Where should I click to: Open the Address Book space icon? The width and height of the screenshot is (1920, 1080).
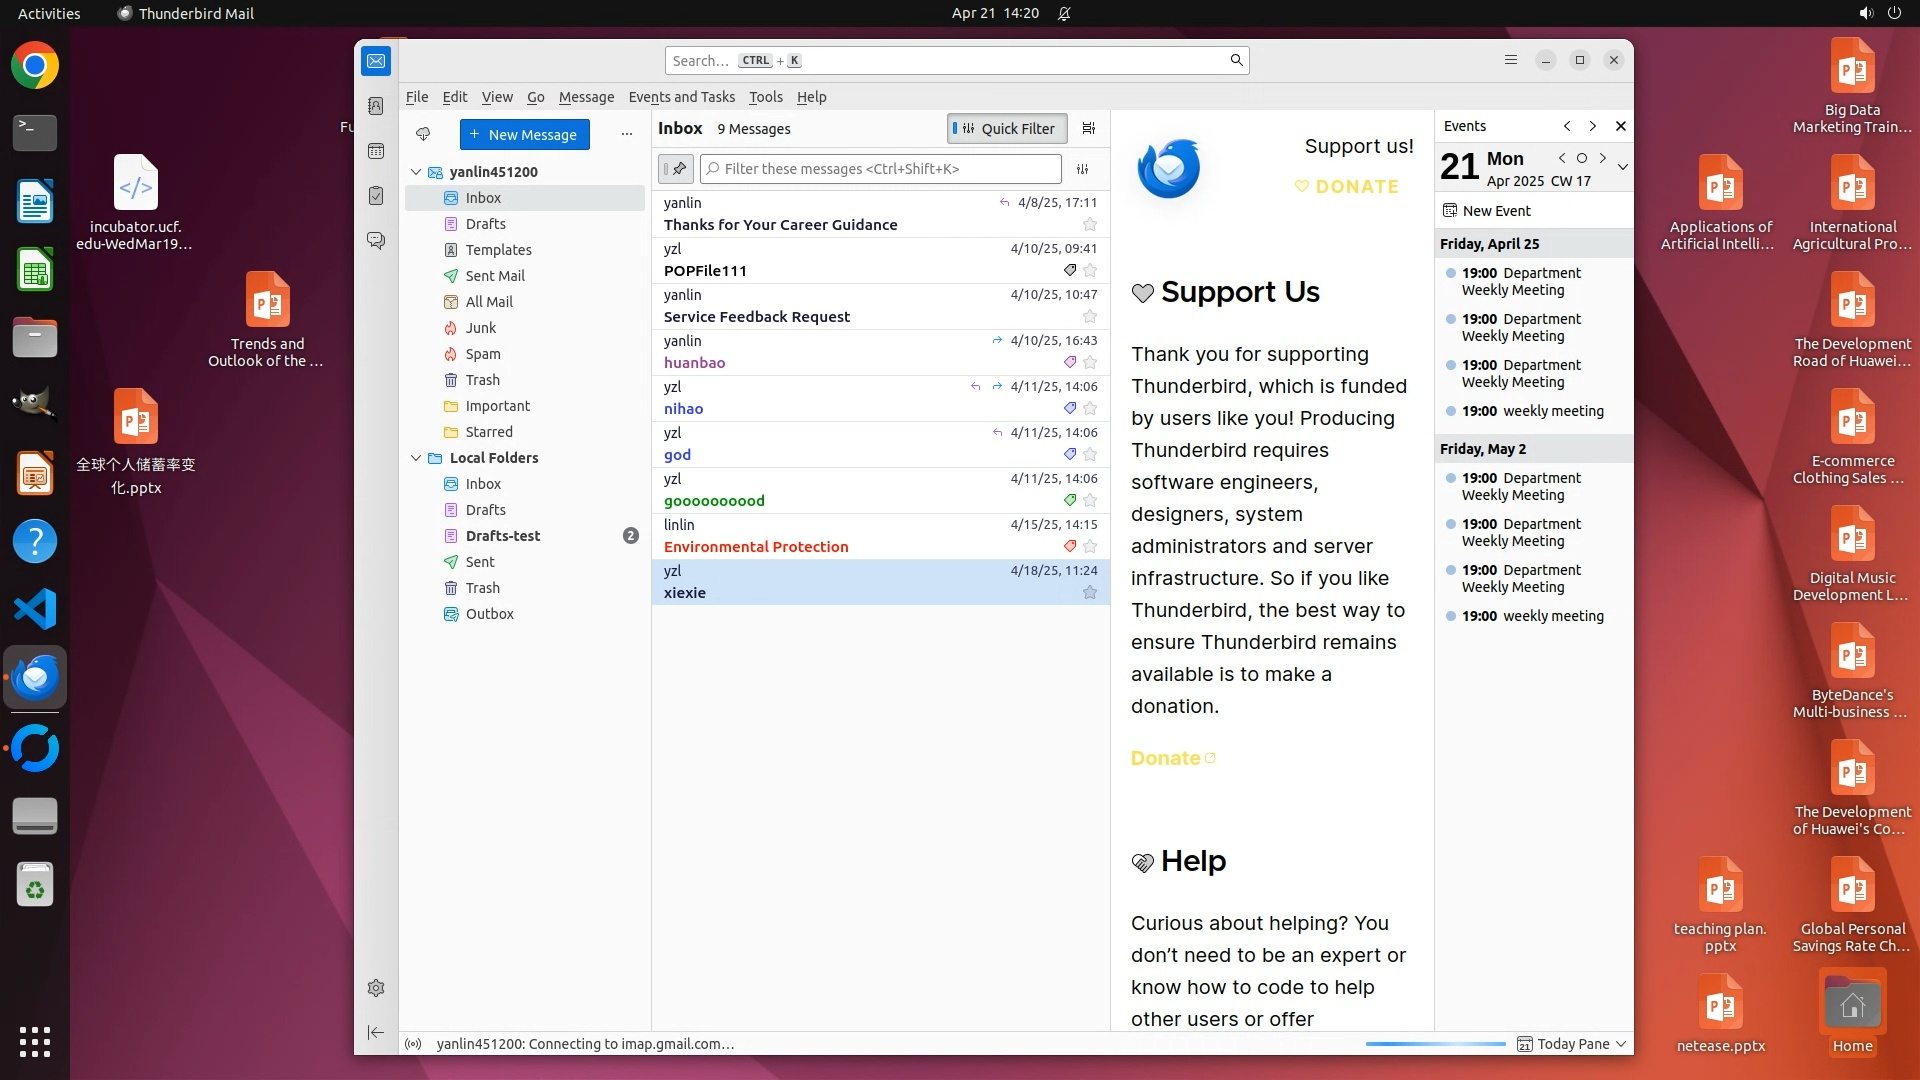(x=376, y=106)
